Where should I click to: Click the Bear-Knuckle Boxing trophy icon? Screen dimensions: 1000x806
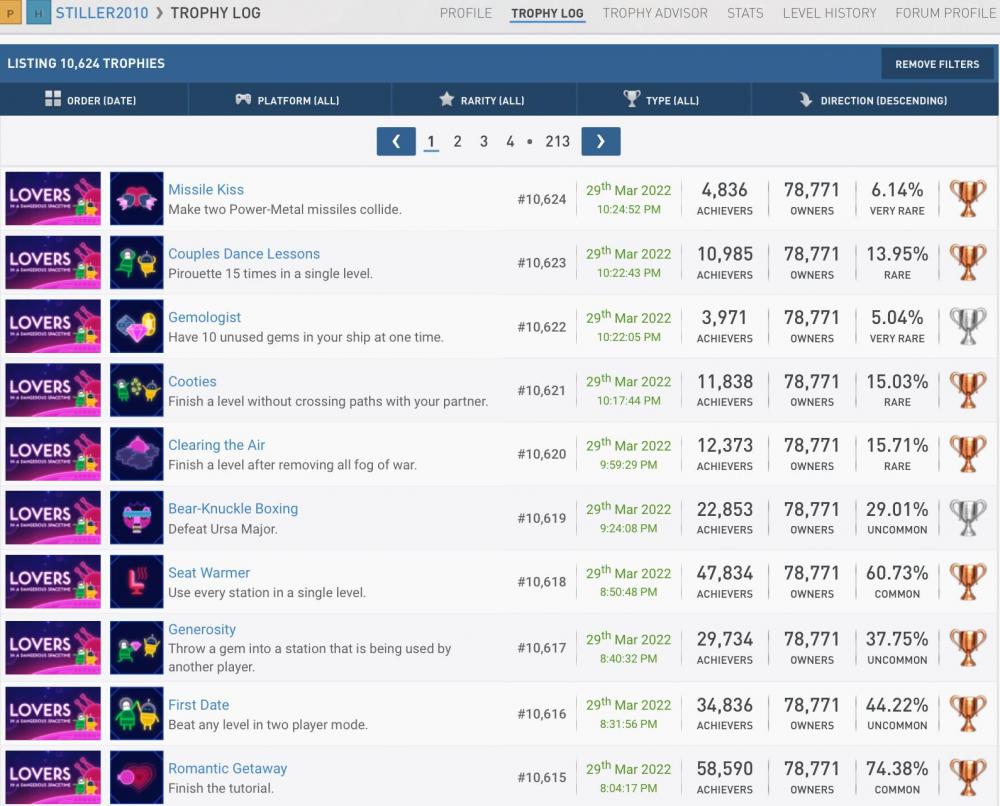(x=136, y=518)
